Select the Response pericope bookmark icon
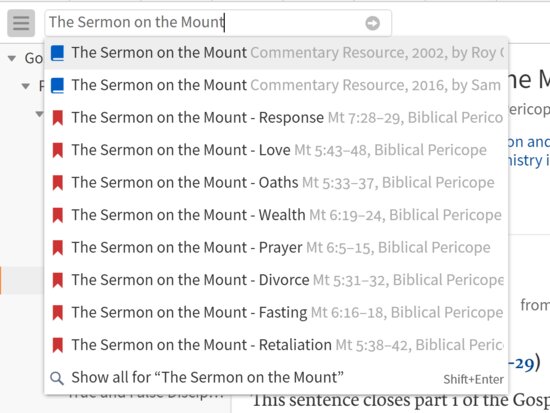 [58, 118]
